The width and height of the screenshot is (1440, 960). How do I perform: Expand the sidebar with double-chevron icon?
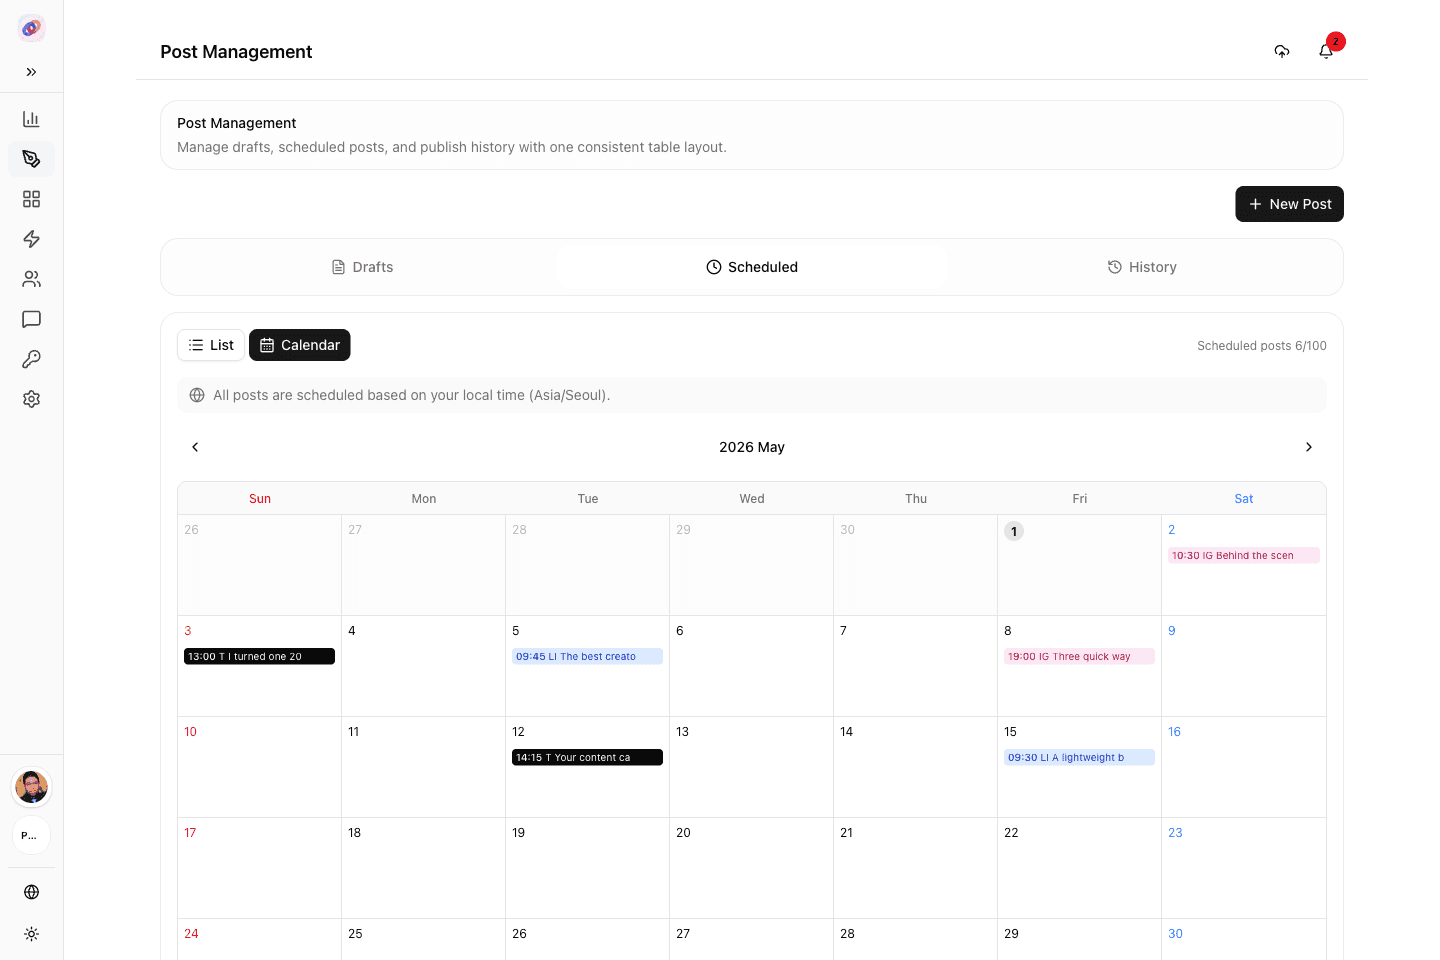(31, 72)
